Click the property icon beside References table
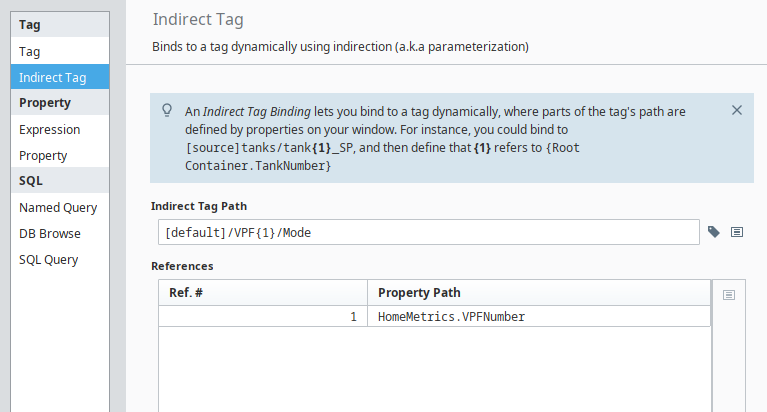The image size is (767, 412). point(729,295)
